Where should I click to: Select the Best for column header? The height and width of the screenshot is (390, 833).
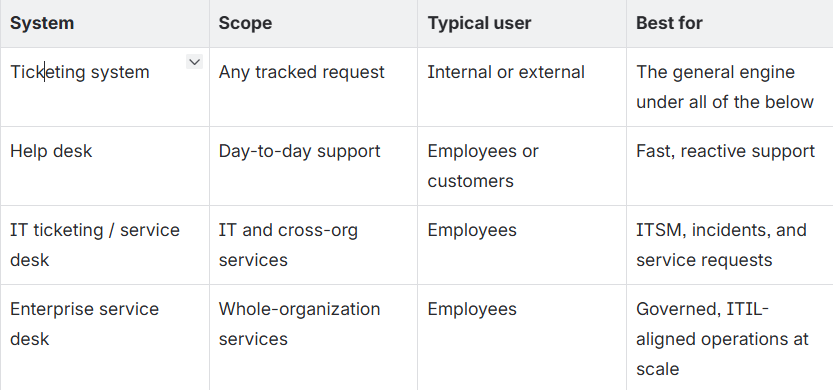[x=730, y=23]
